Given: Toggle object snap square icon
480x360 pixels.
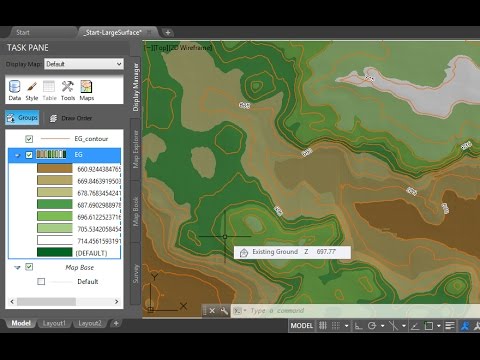Looking at the screenshot, I should (x=429, y=326).
